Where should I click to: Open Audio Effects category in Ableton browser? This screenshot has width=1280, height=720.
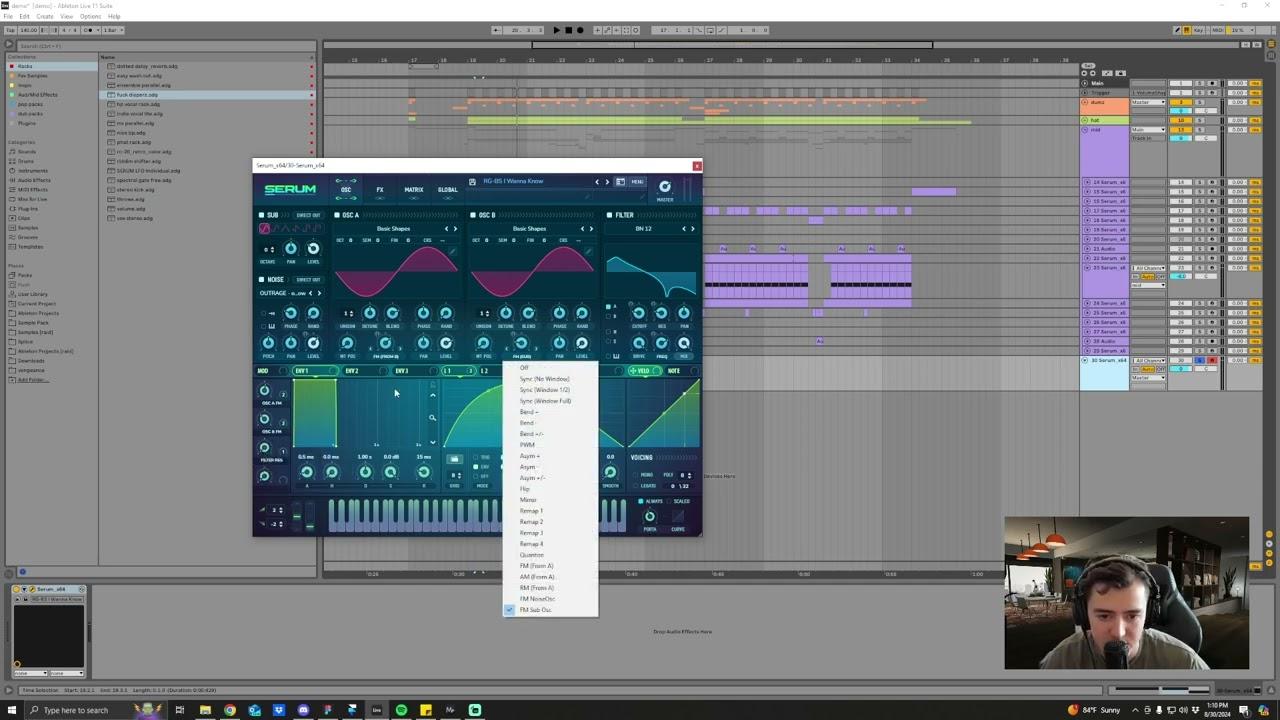click(32, 180)
